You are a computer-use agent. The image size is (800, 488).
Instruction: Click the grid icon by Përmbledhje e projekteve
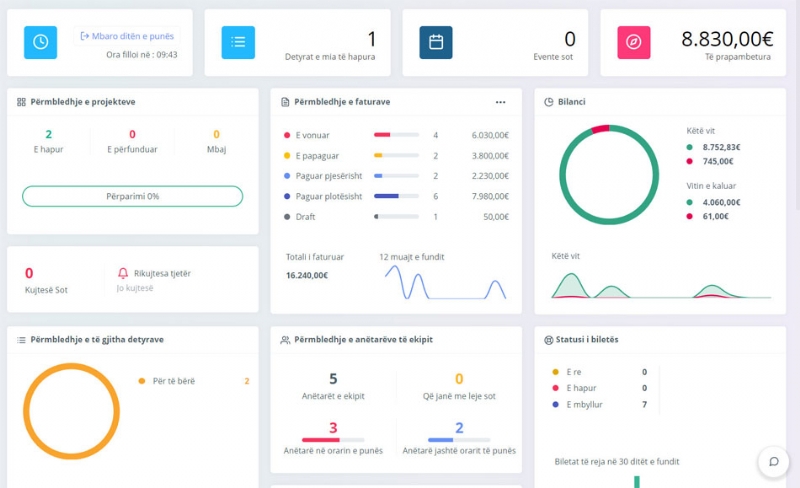click(22, 102)
